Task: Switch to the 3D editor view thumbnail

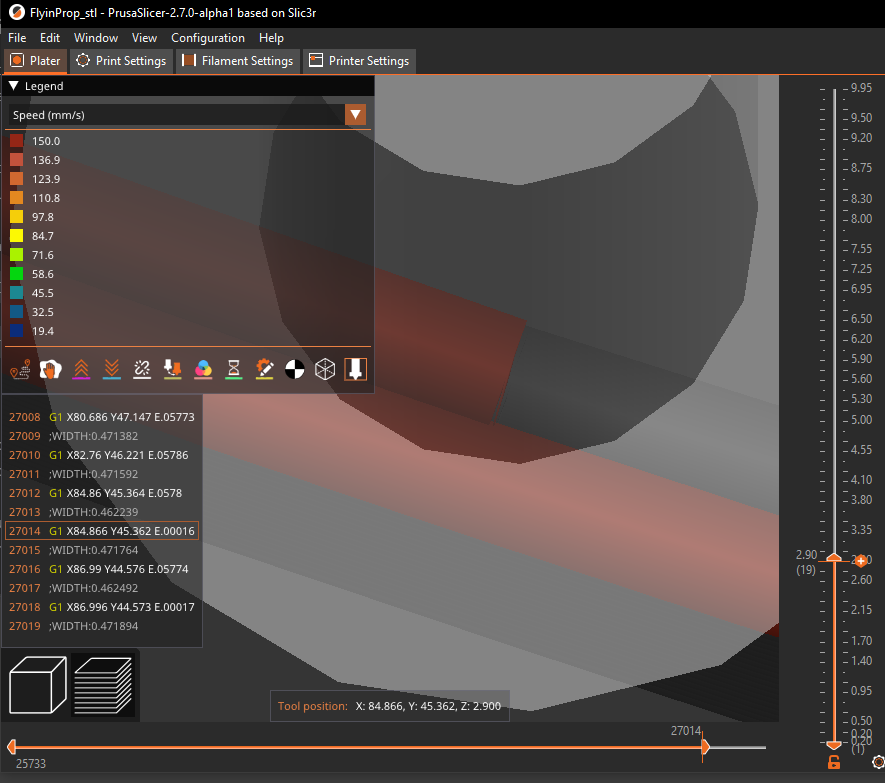Action: [x=37, y=684]
